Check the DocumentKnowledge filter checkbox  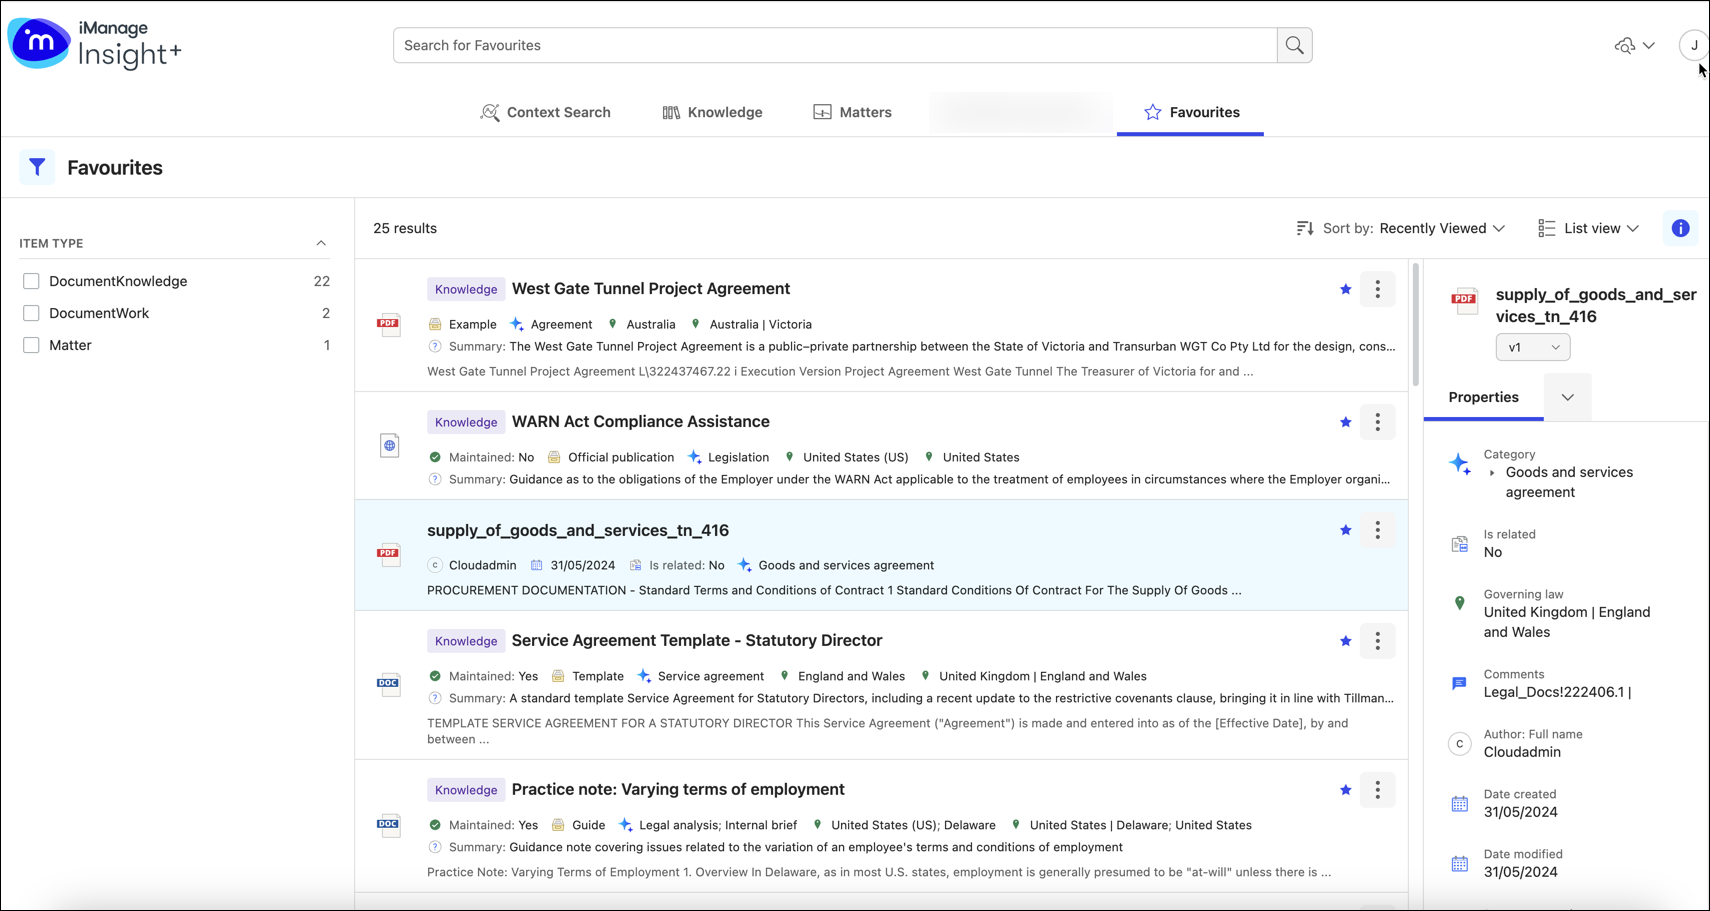coord(31,281)
